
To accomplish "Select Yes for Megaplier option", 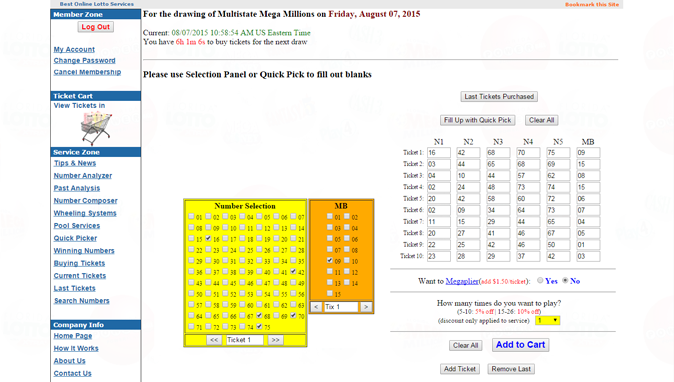I will [540, 280].
